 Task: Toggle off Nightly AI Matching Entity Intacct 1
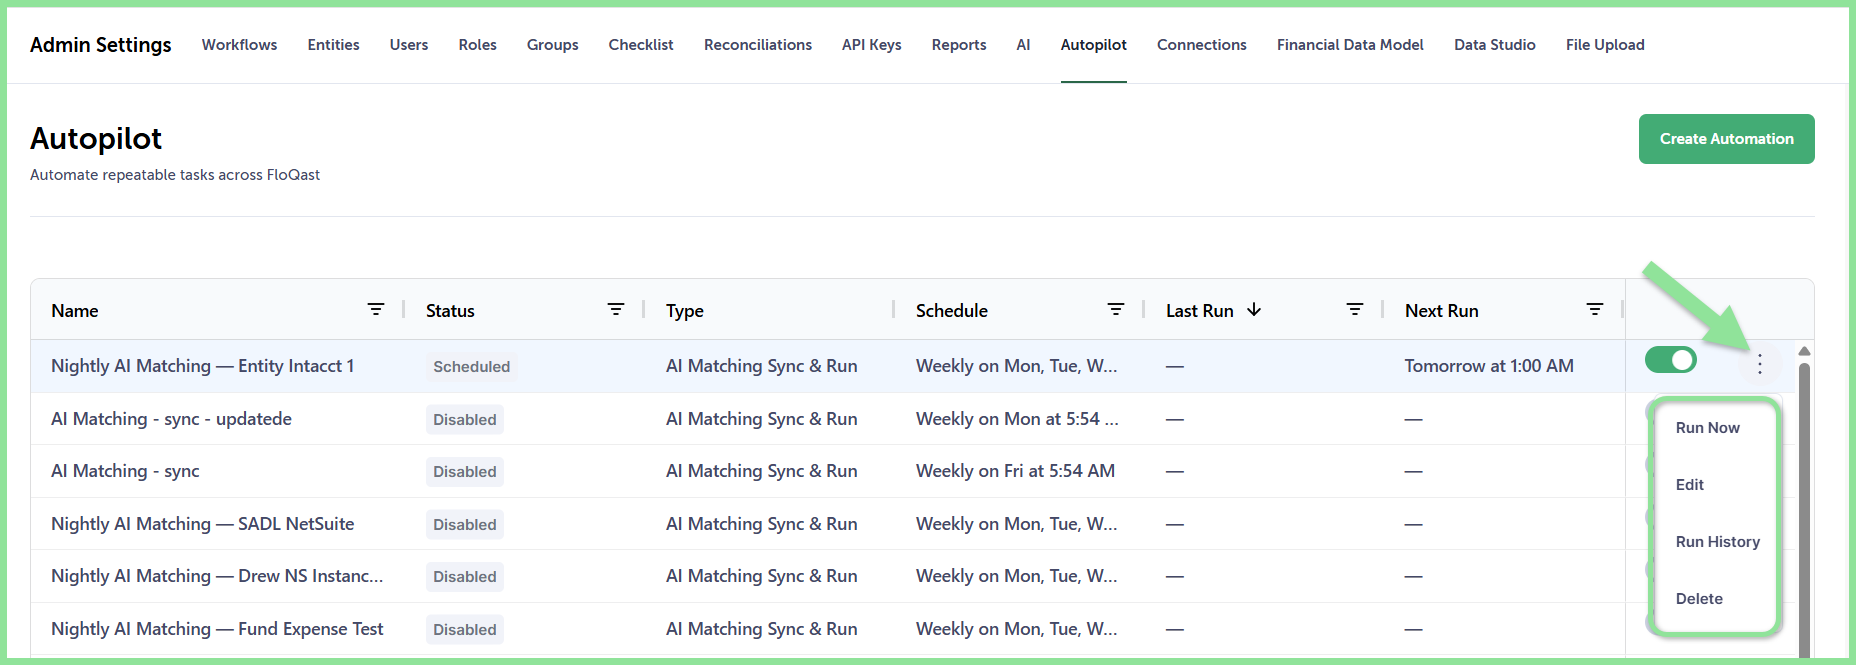(x=1671, y=360)
